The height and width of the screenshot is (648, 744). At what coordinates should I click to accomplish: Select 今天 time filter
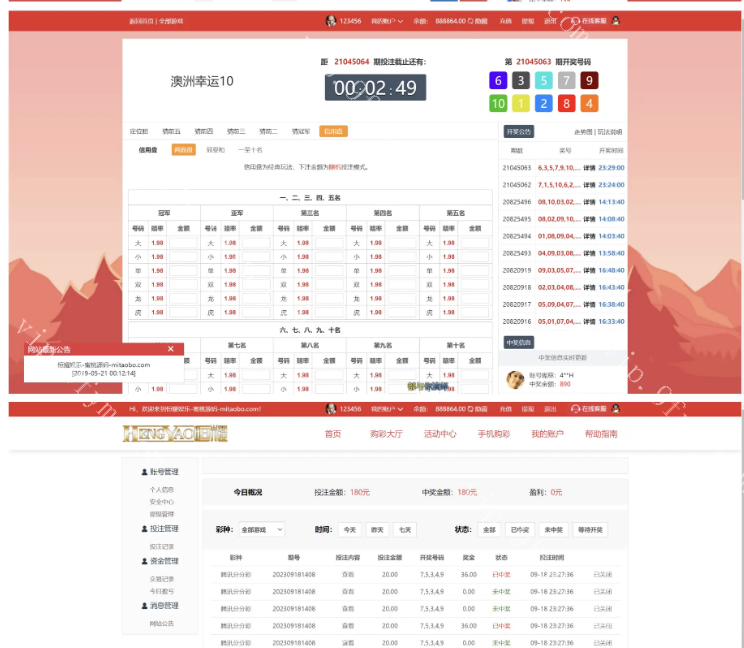[350, 530]
